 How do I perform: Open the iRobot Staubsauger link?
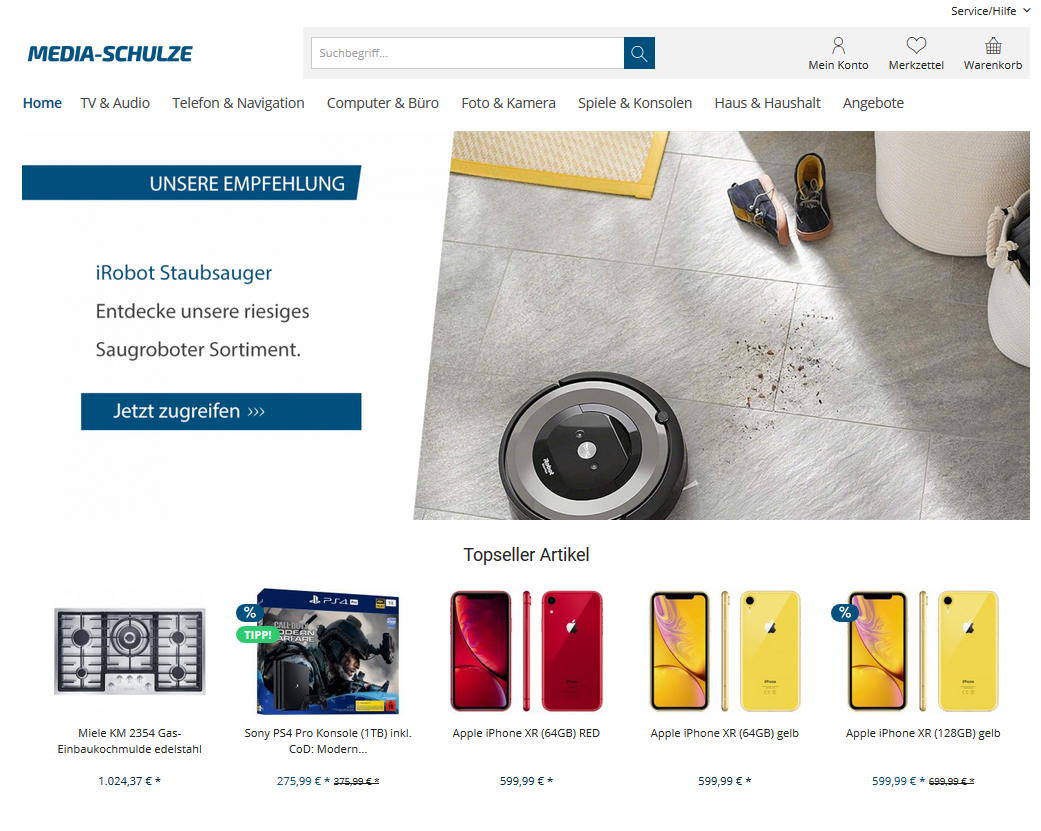183,273
